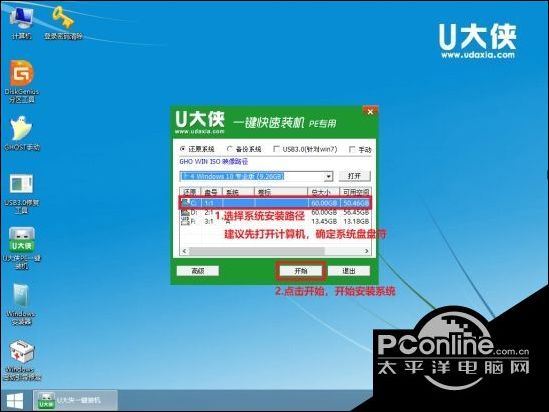Open the golden key login password icon

click(63, 23)
